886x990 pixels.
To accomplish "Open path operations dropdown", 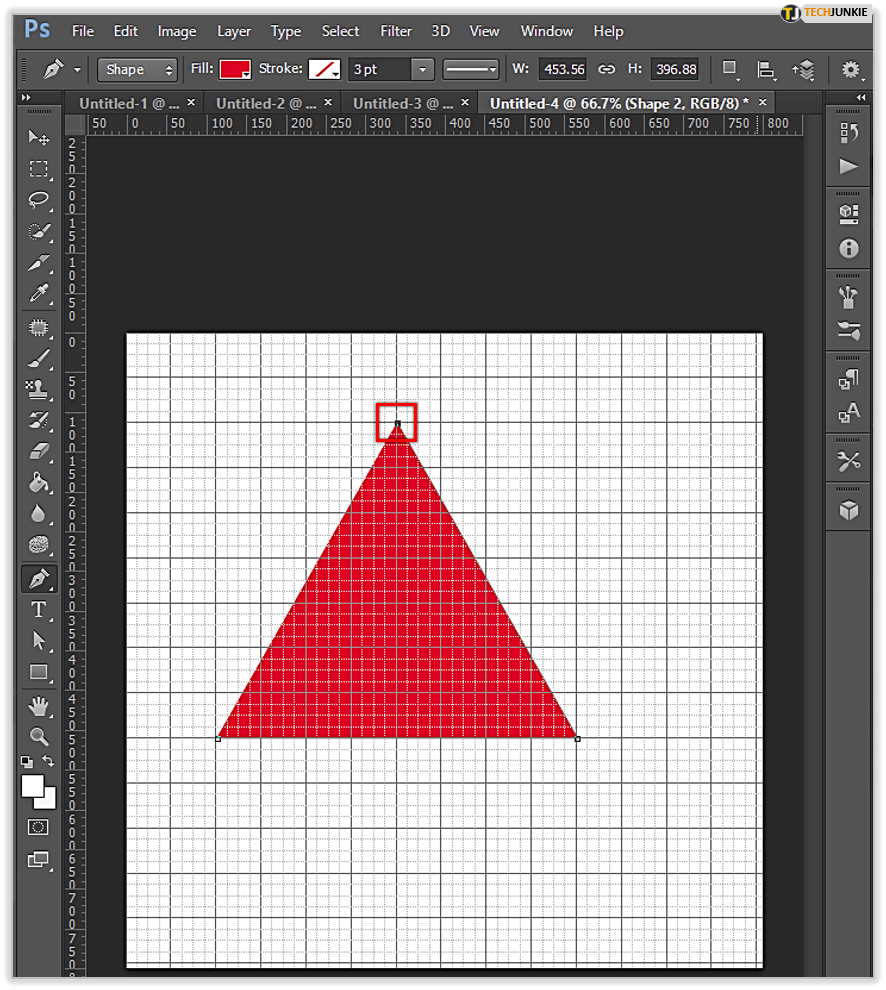I will 730,69.
